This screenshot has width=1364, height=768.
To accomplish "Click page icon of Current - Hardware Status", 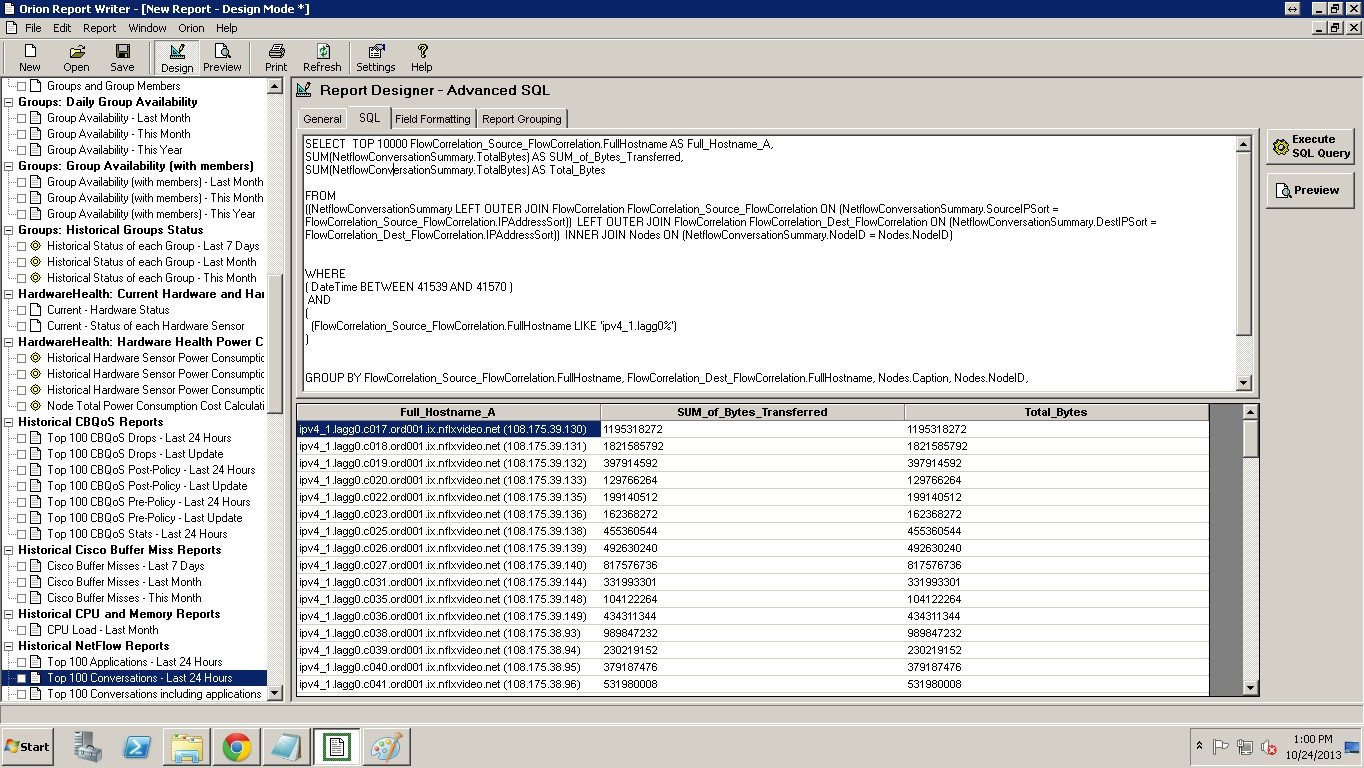I will tap(36, 310).
